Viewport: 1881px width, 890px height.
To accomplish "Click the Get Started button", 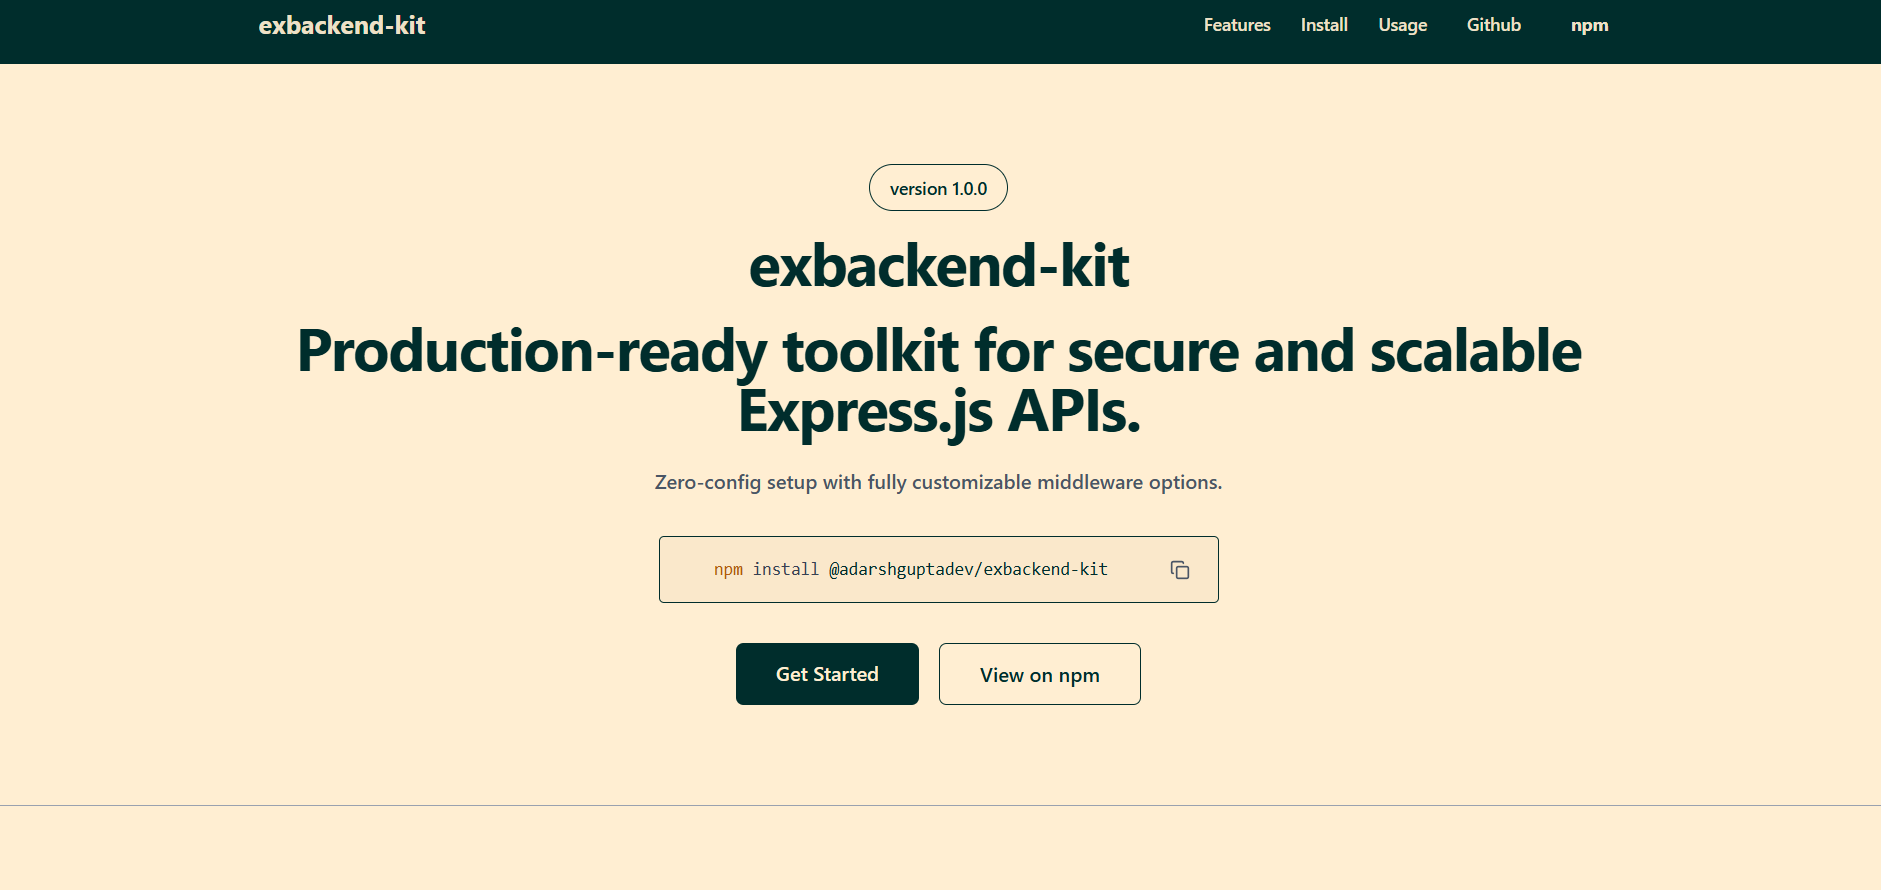I will [827, 674].
